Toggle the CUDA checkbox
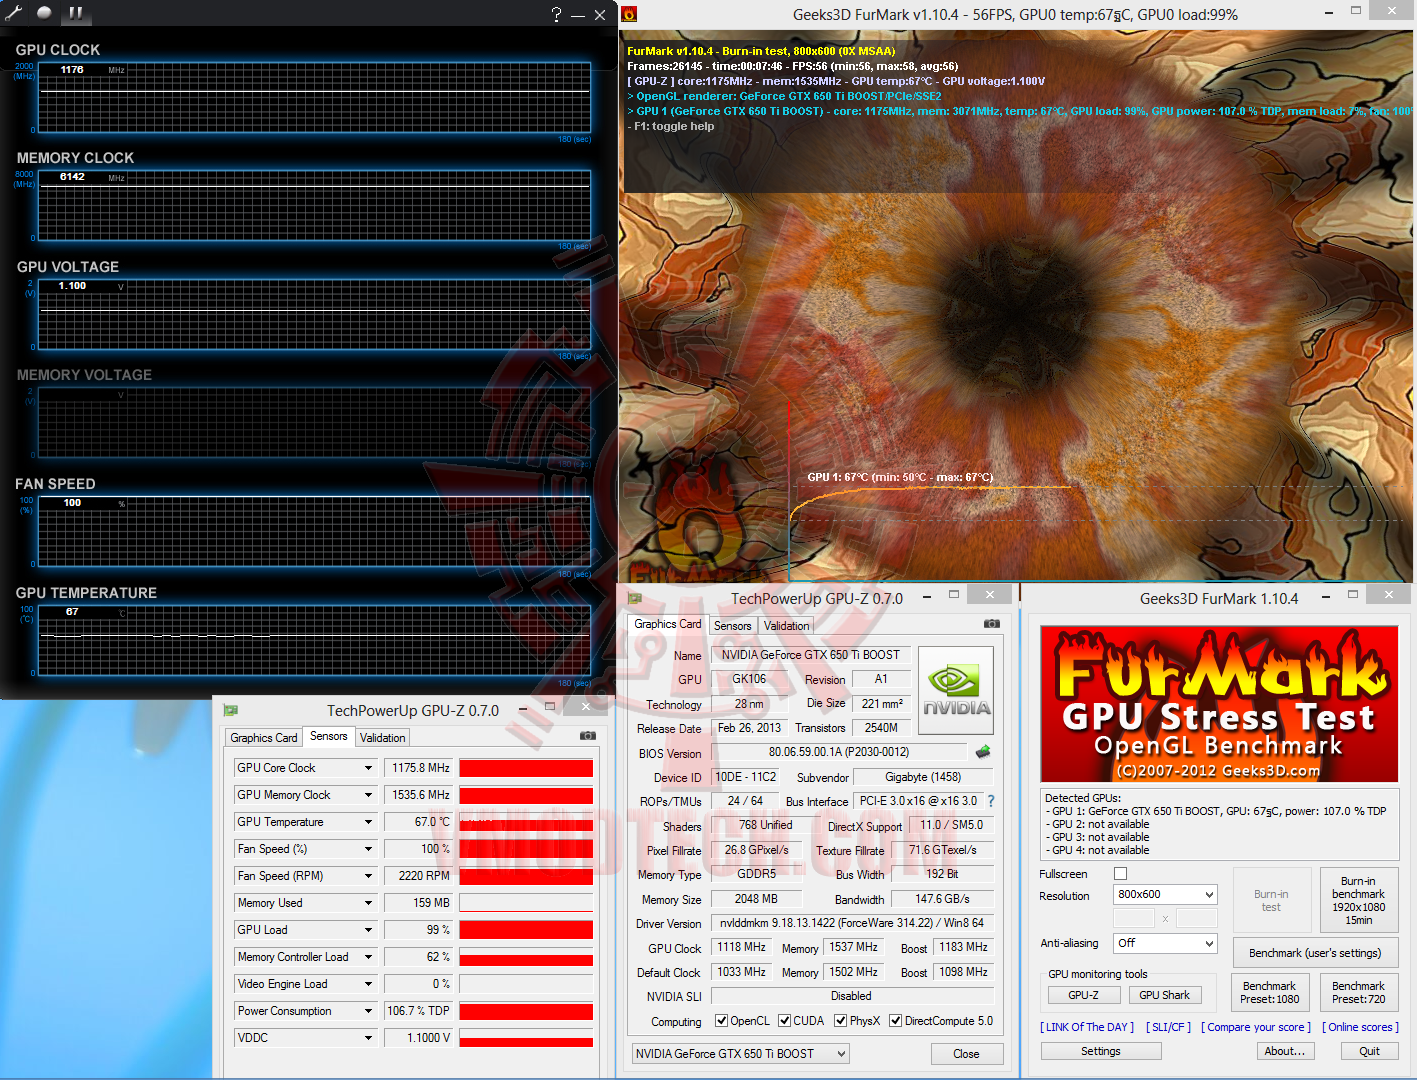 [x=785, y=1021]
